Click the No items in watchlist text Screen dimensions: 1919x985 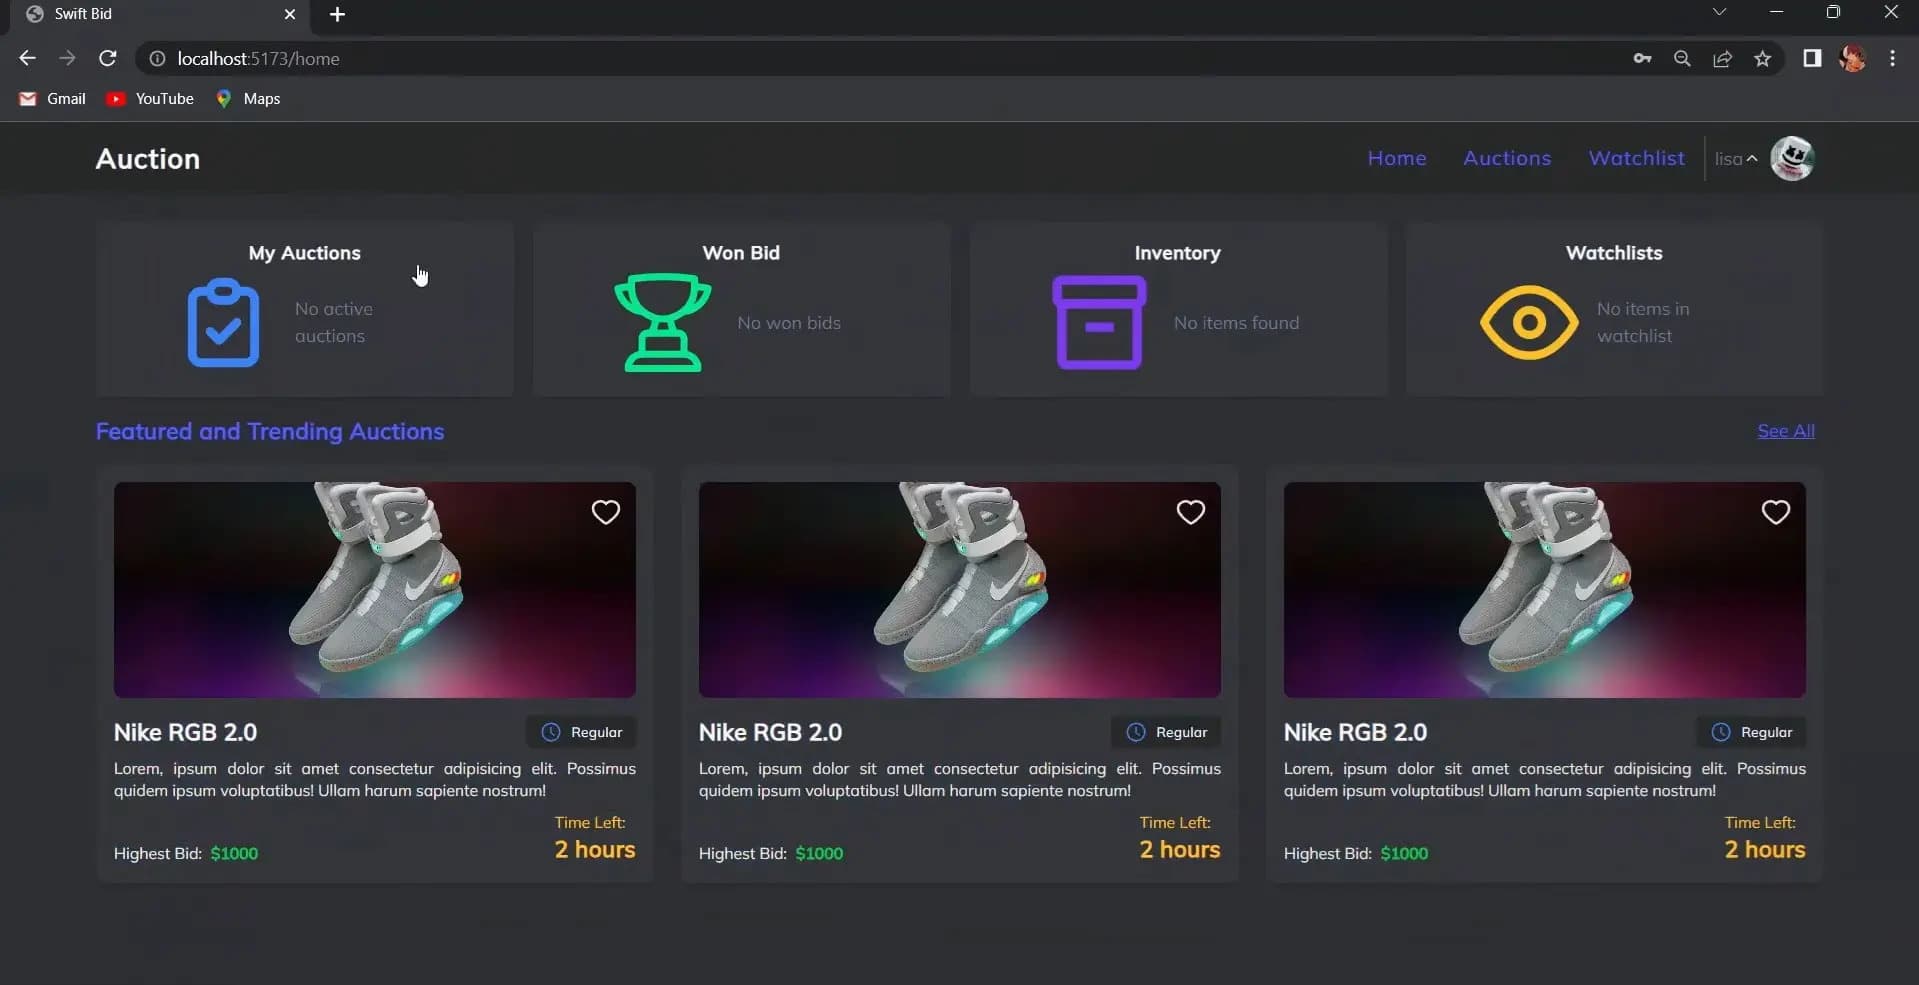tap(1643, 322)
